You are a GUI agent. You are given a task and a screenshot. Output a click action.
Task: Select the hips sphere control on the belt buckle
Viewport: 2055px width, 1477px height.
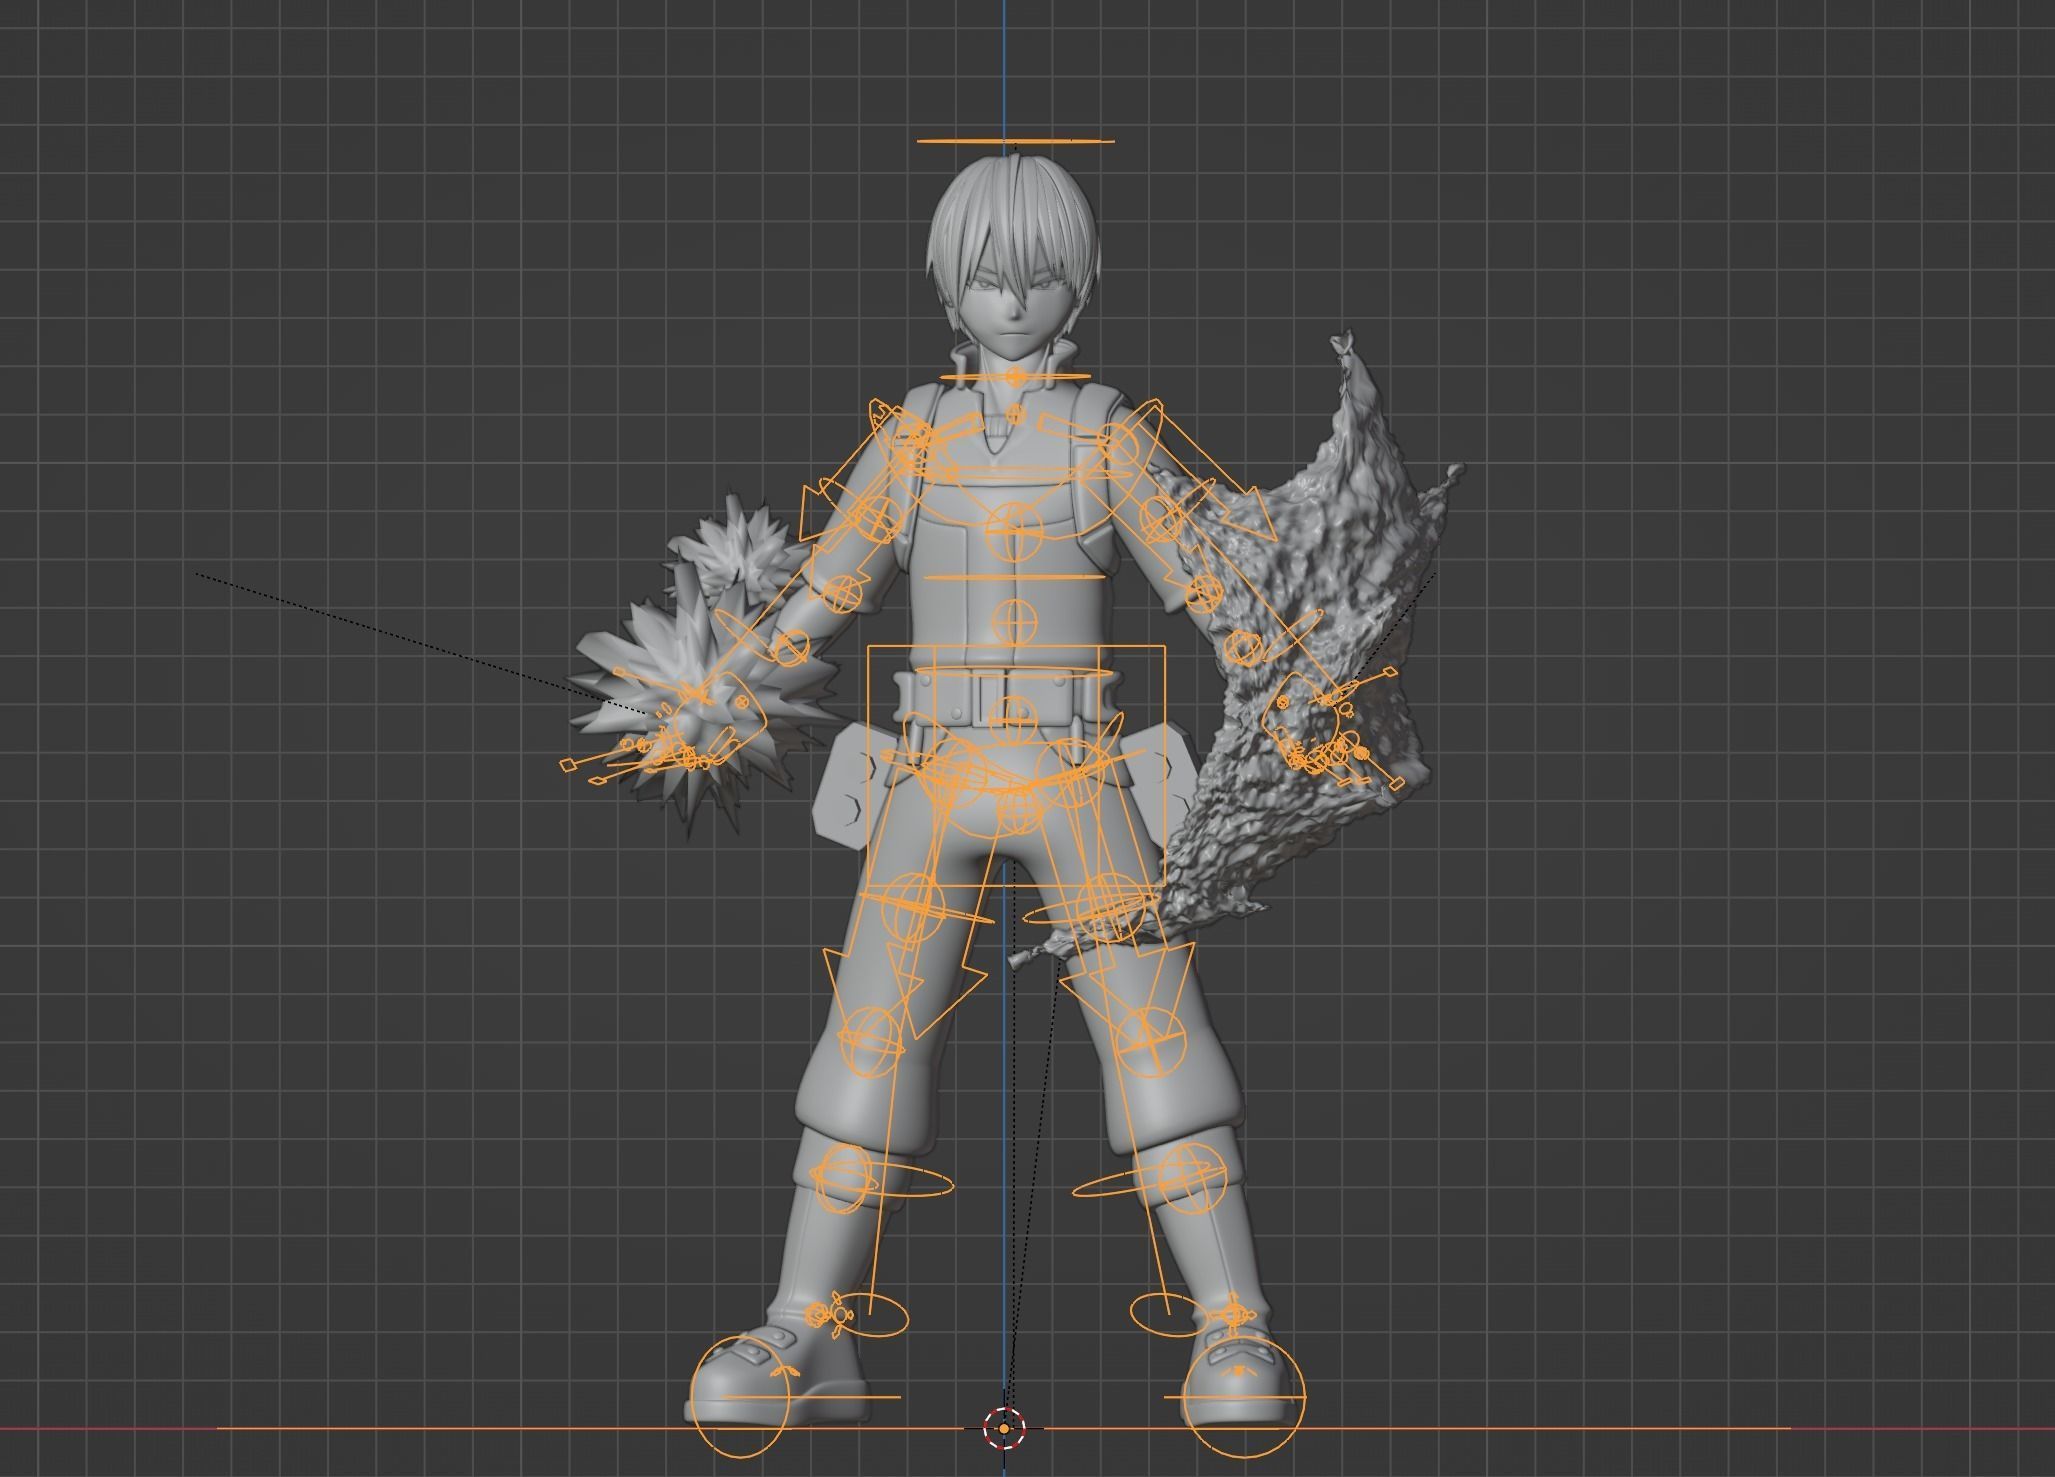point(1014,720)
